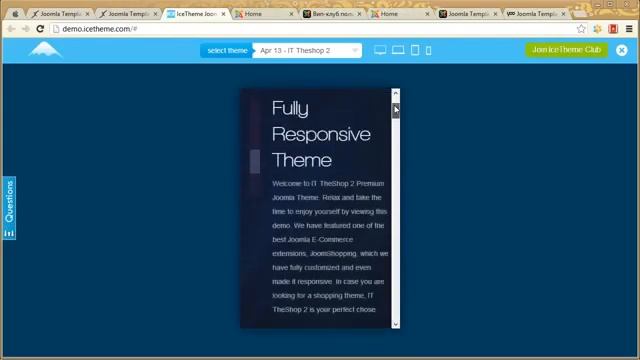Viewport: 640px width, 360px height.
Task: Switch to second Joomla Templates tab
Action: tap(129, 14)
